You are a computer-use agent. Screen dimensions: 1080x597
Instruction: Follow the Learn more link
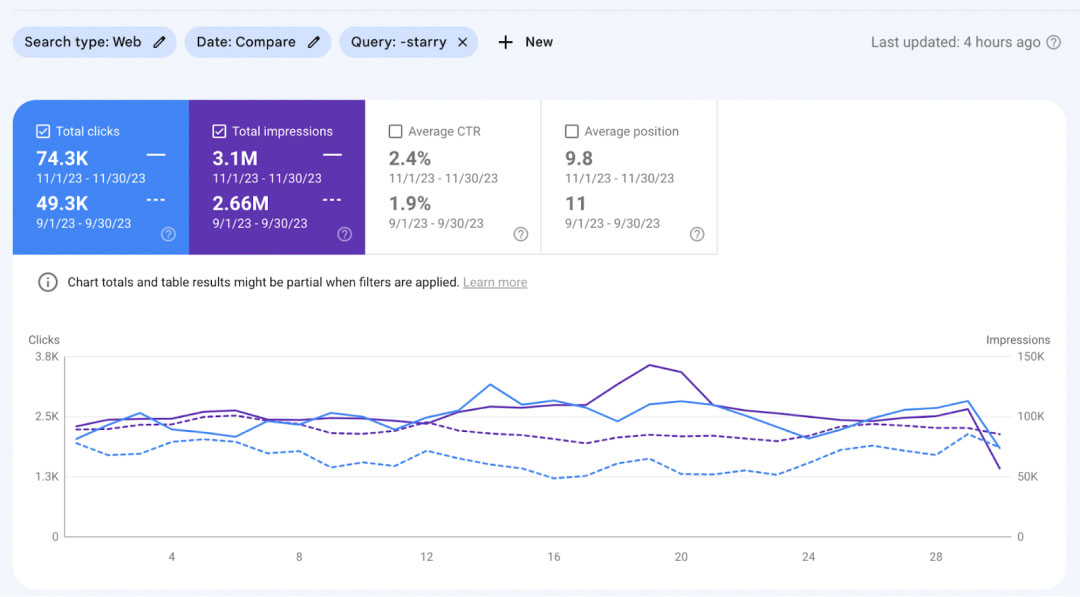495,283
